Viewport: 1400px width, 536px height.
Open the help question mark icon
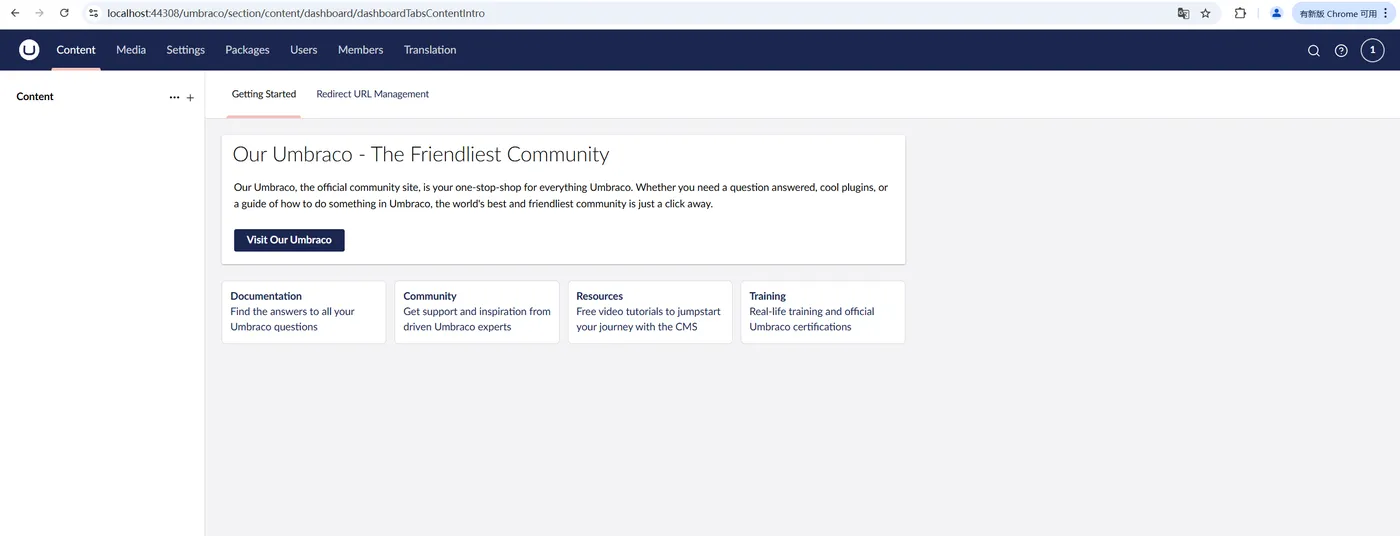click(x=1342, y=51)
